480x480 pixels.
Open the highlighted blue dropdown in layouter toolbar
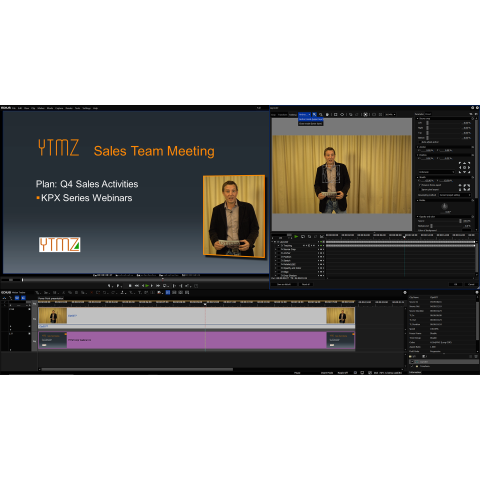pyautogui.click(x=304, y=114)
